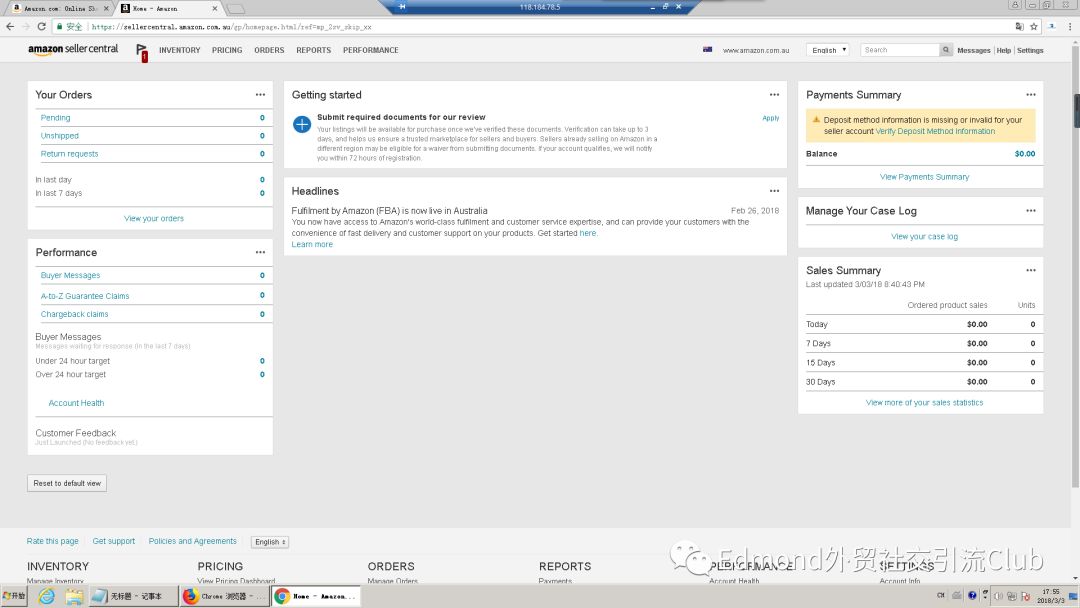Click View more of your sales statistics
The height and width of the screenshot is (608, 1080).
pyautogui.click(x=924, y=403)
